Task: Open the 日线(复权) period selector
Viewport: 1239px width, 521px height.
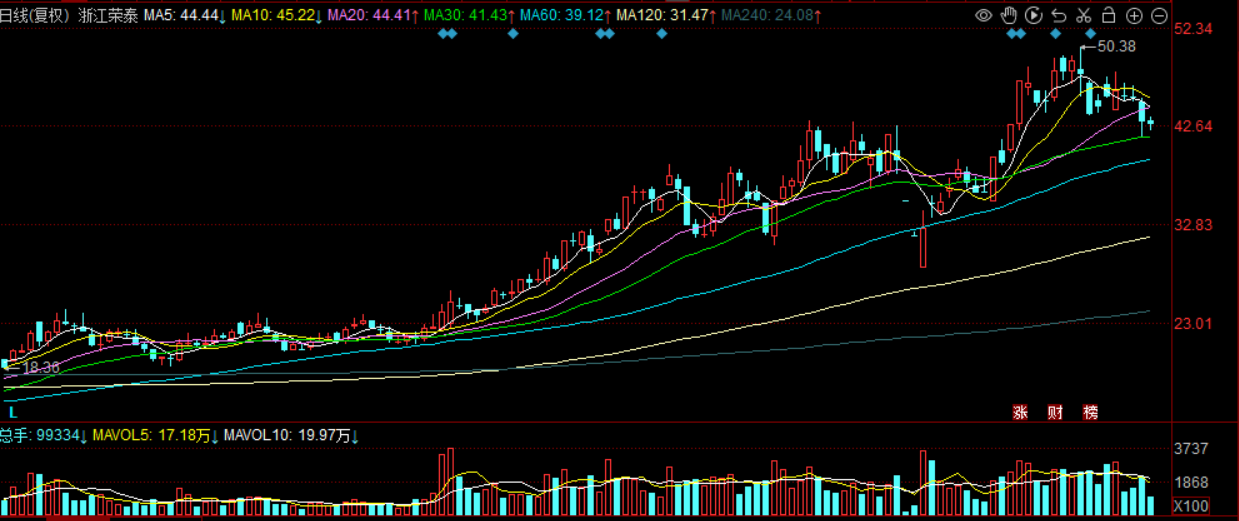Action: [x=35, y=16]
